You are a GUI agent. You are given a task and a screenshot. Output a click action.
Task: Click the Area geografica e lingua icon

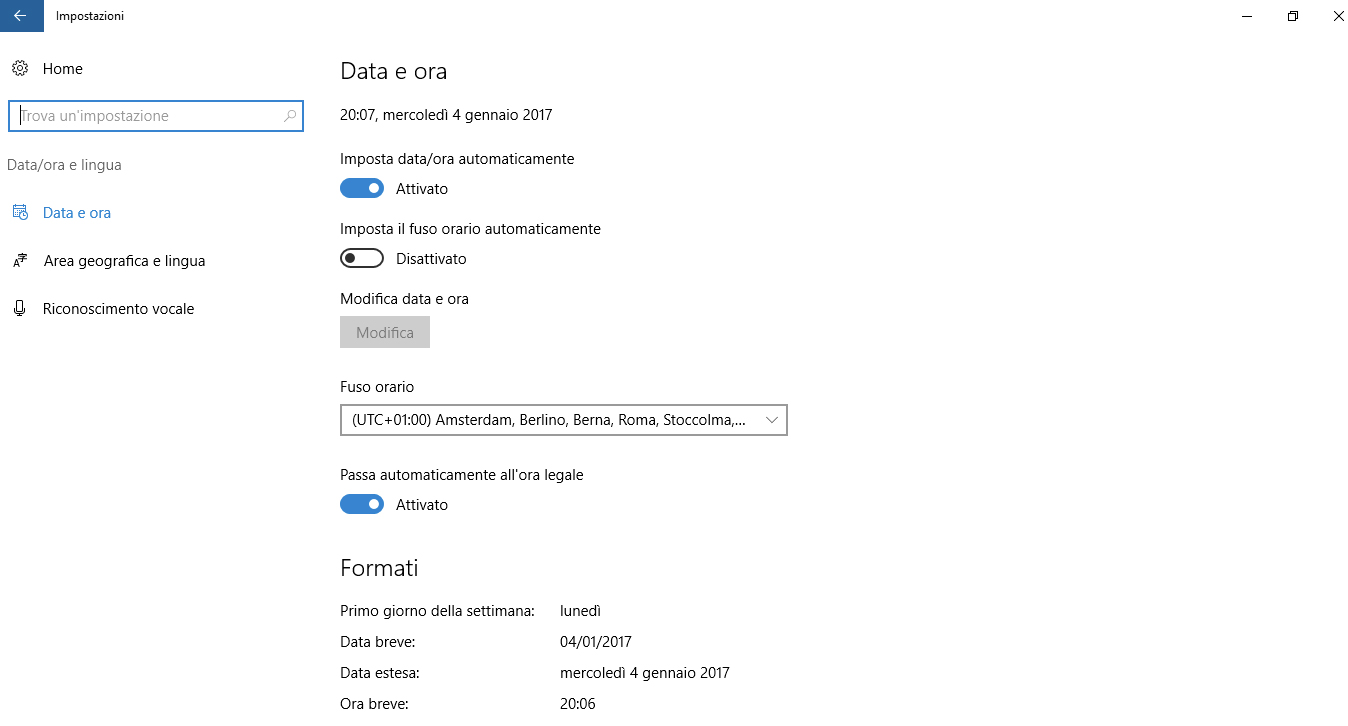20,261
